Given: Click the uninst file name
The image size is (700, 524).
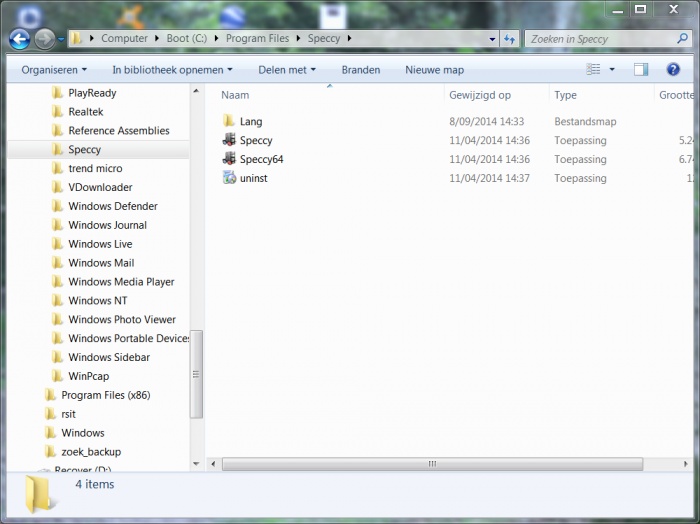Looking at the screenshot, I should pos(254,178).
